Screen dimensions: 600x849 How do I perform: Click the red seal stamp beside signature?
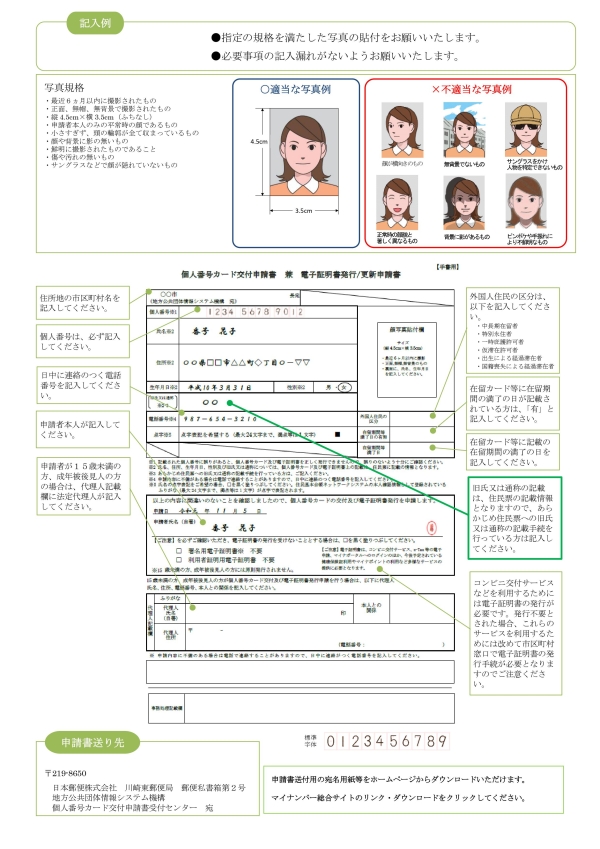432,527
